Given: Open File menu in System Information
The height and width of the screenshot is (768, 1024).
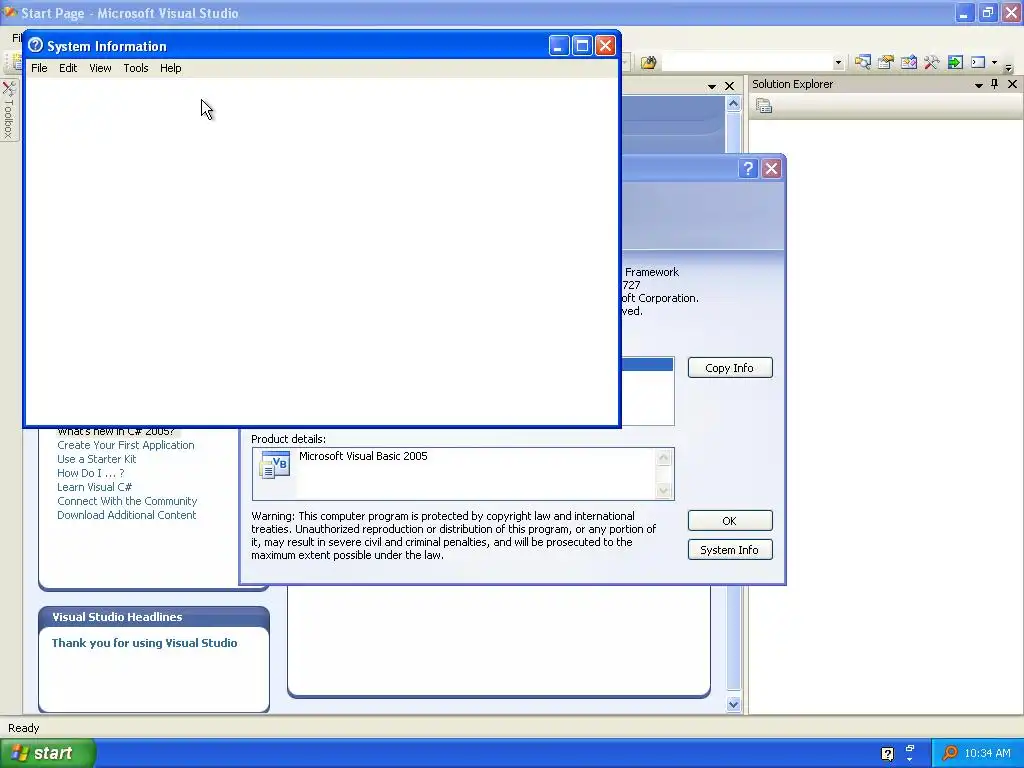Looking at the screenshot, I should pos(39,68).
